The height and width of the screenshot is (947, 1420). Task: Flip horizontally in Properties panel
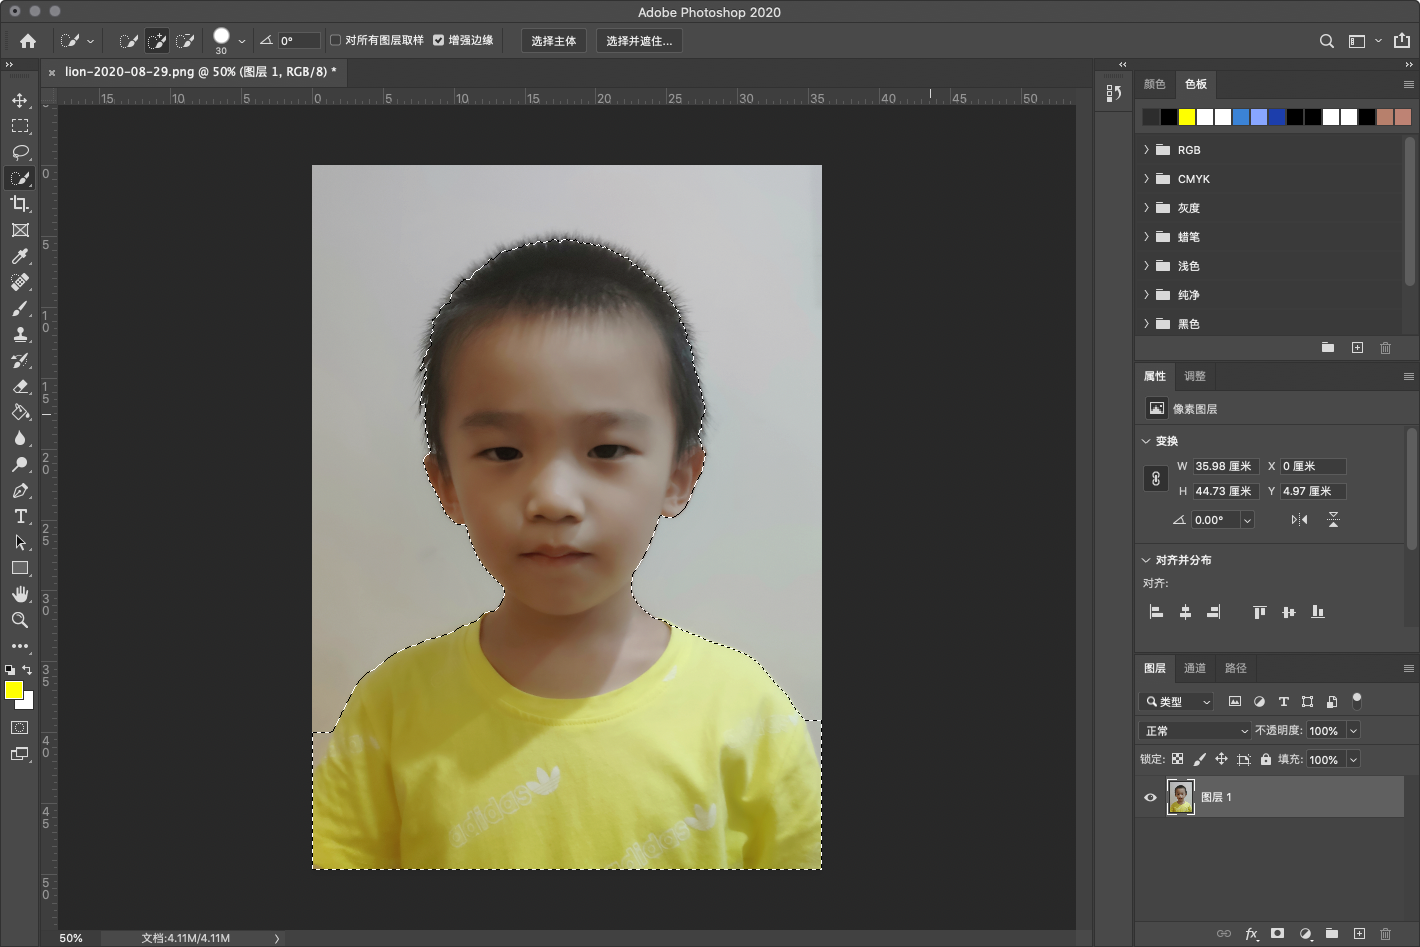[x=1299, y=519]
